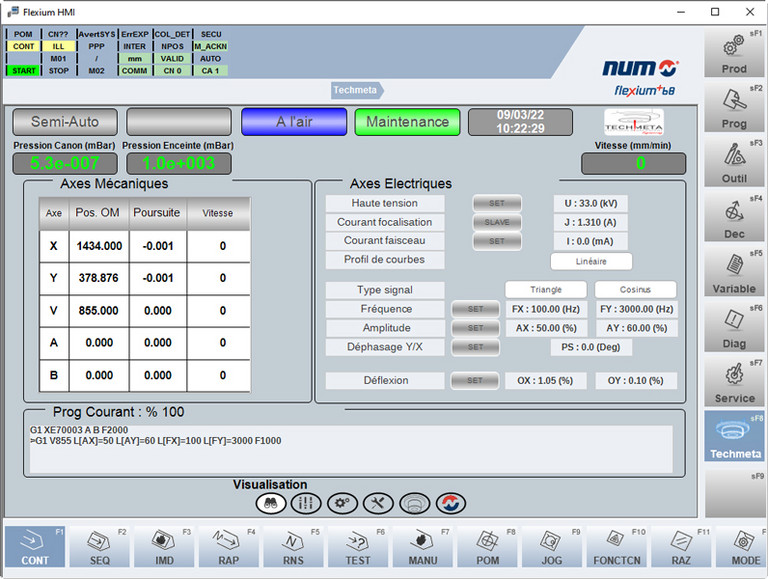Viewport: 768px width, 579px height.
Task: Open the Linéaire curve profile selector
Action: [x=591, y=261]
